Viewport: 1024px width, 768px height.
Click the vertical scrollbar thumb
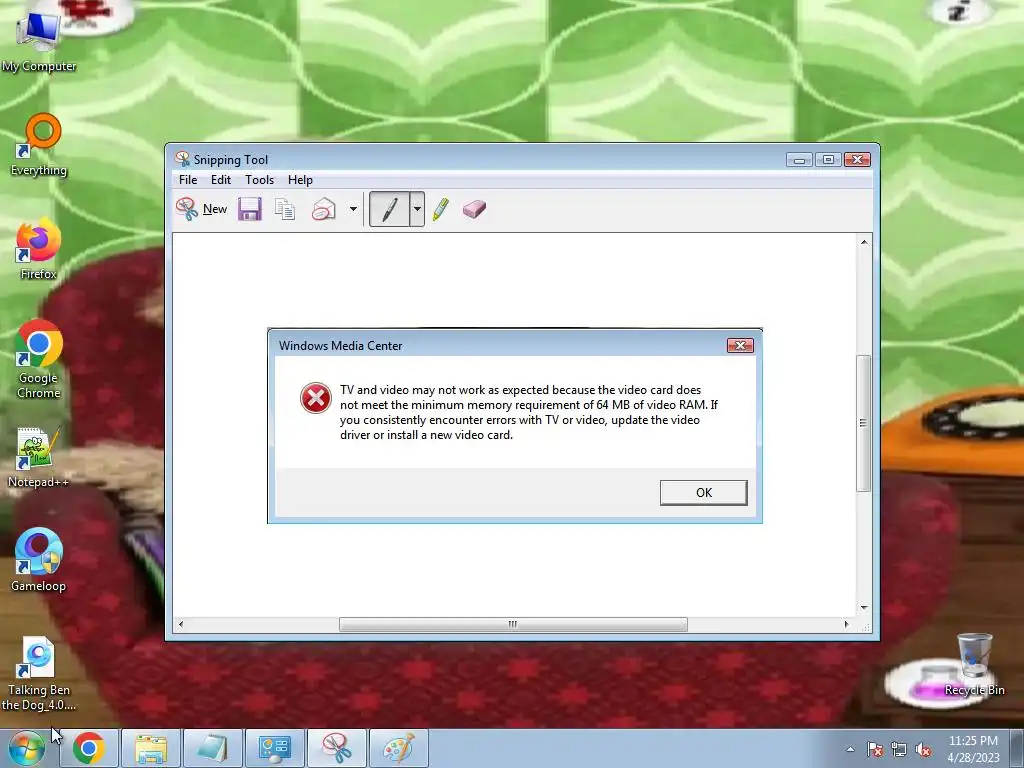tap(864, 423)
